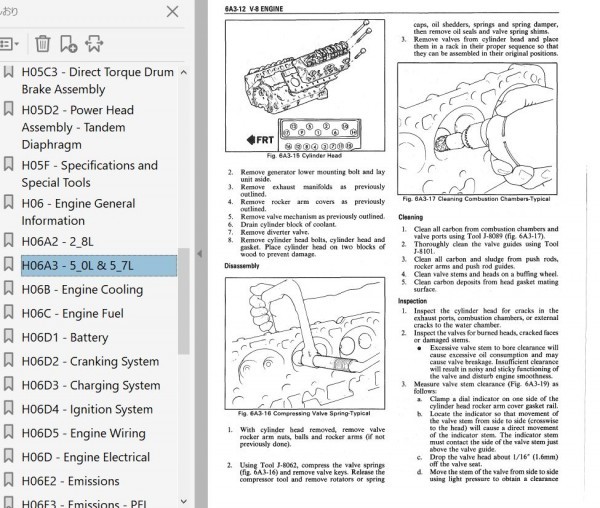Click bookmark icon beside H06D3 - Charging System

coord(8,384)
